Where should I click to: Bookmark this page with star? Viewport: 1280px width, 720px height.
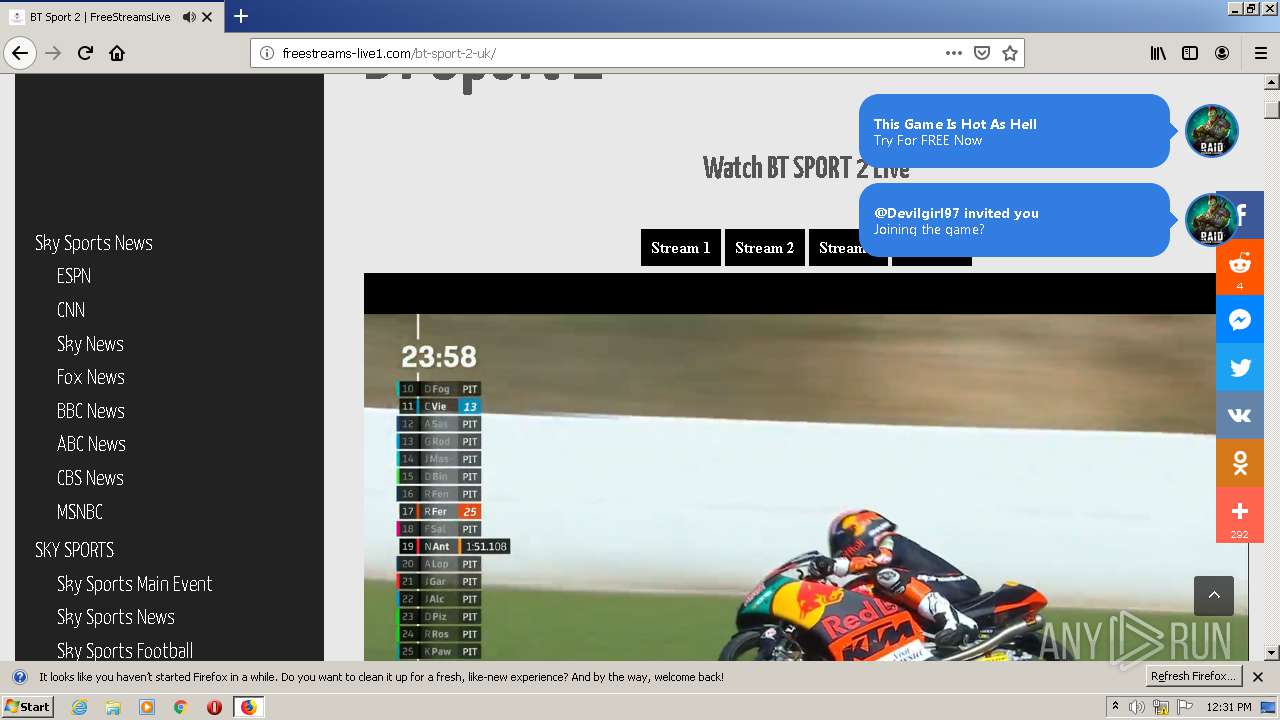pyautogui.click(x=1010, y=53)
